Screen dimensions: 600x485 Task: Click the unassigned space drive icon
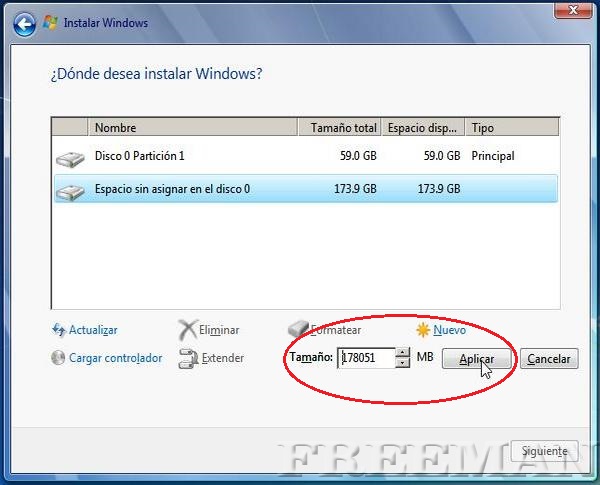[70, 192]
